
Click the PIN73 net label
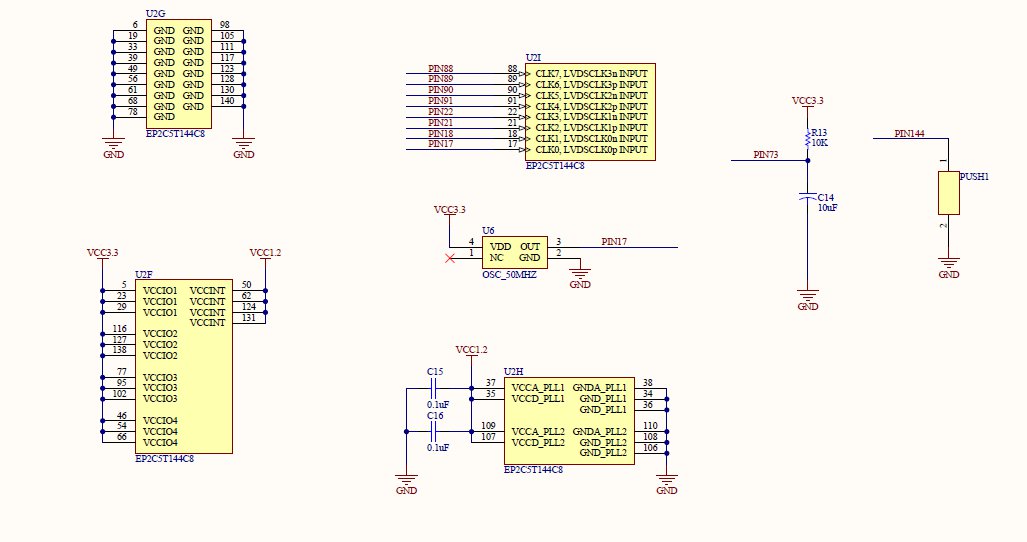[x=766, y=155]
